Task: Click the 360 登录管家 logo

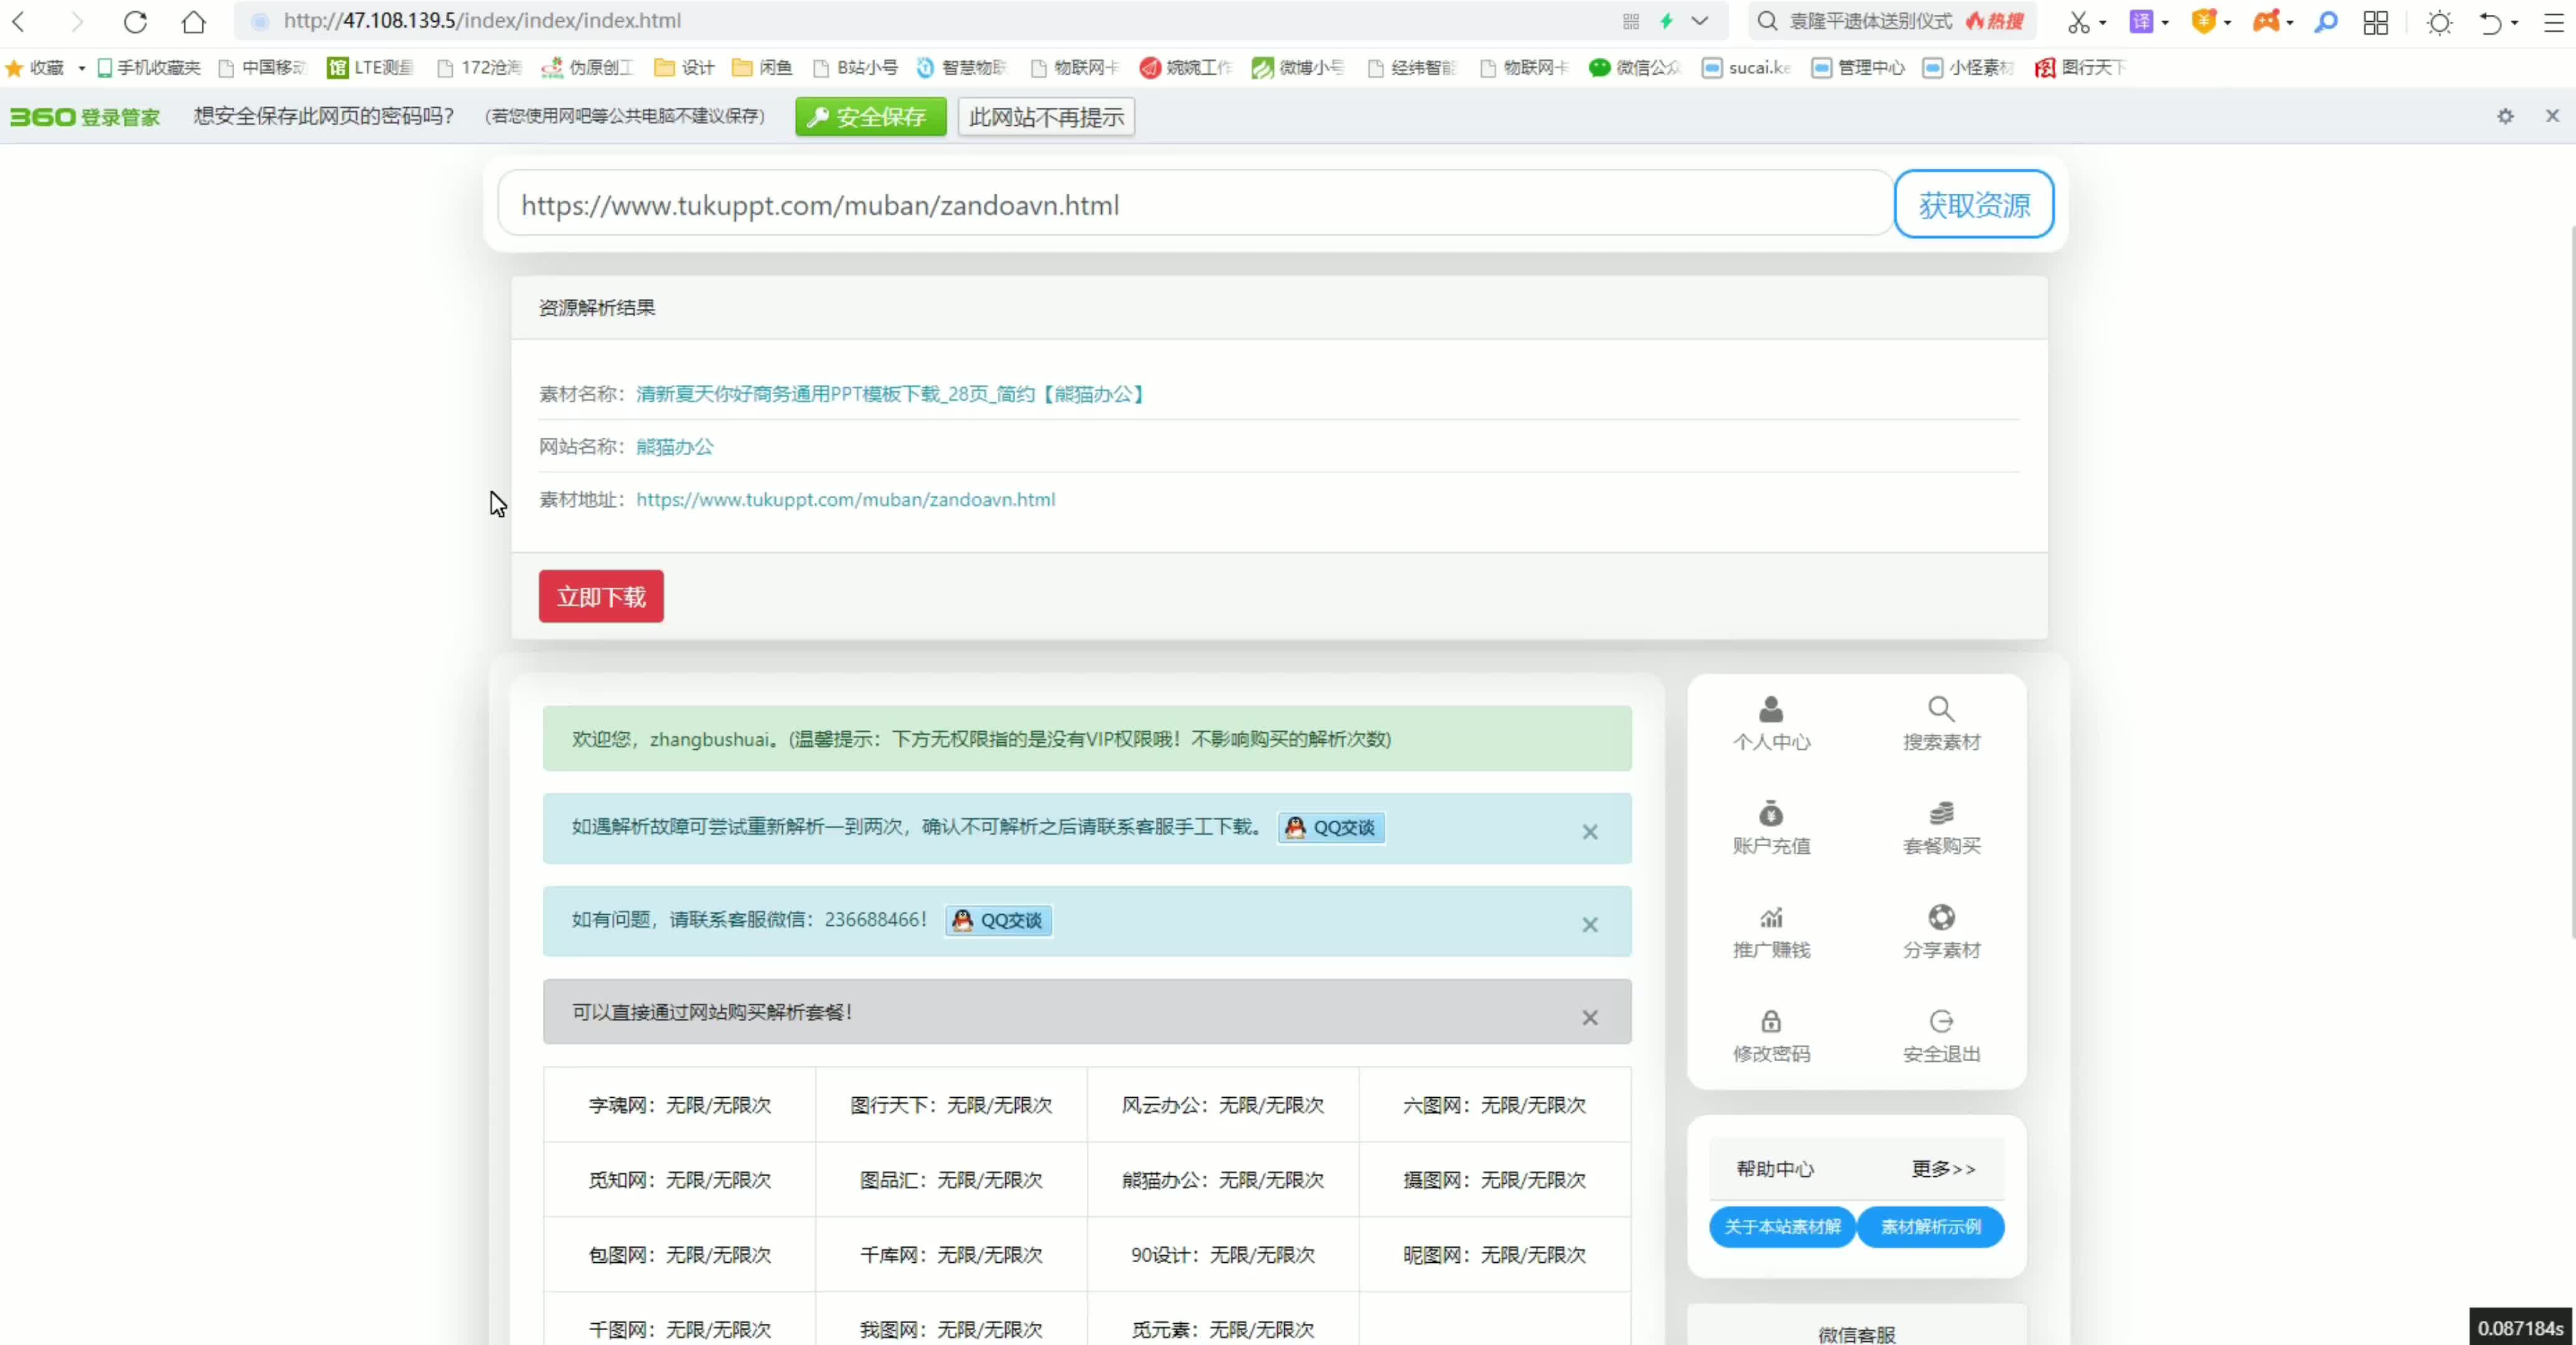Action: click(85, 117)
